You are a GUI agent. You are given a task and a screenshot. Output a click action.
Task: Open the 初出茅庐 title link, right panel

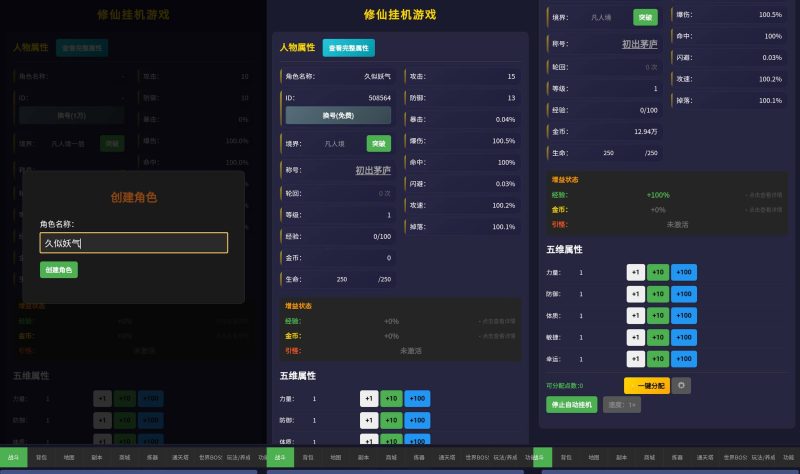[x=639, y=44]
